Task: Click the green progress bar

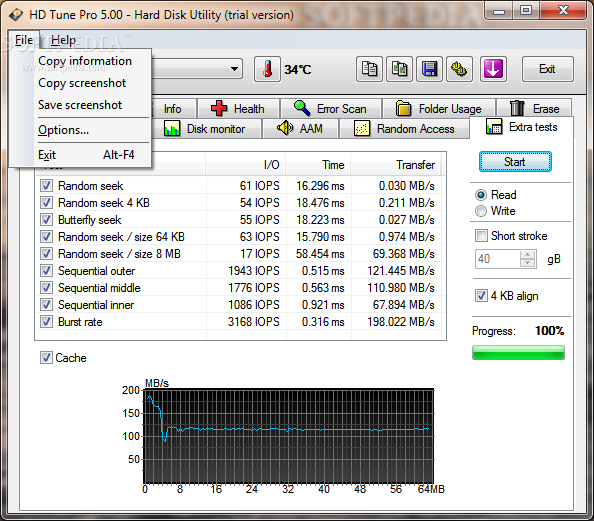Action: tap(518, 352)
